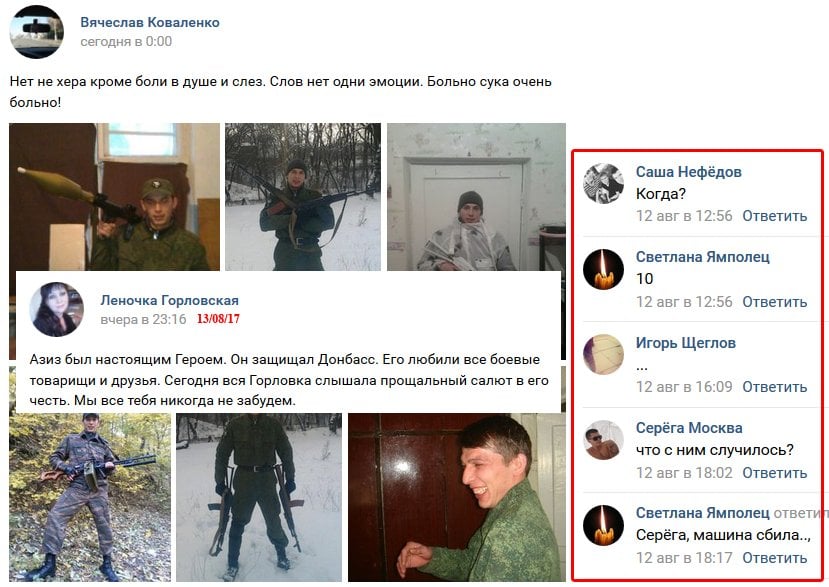Viewport: 829px width, 587px height.
Task: Click the candle avatar beside comment "10"
Action: pos(603,269)
